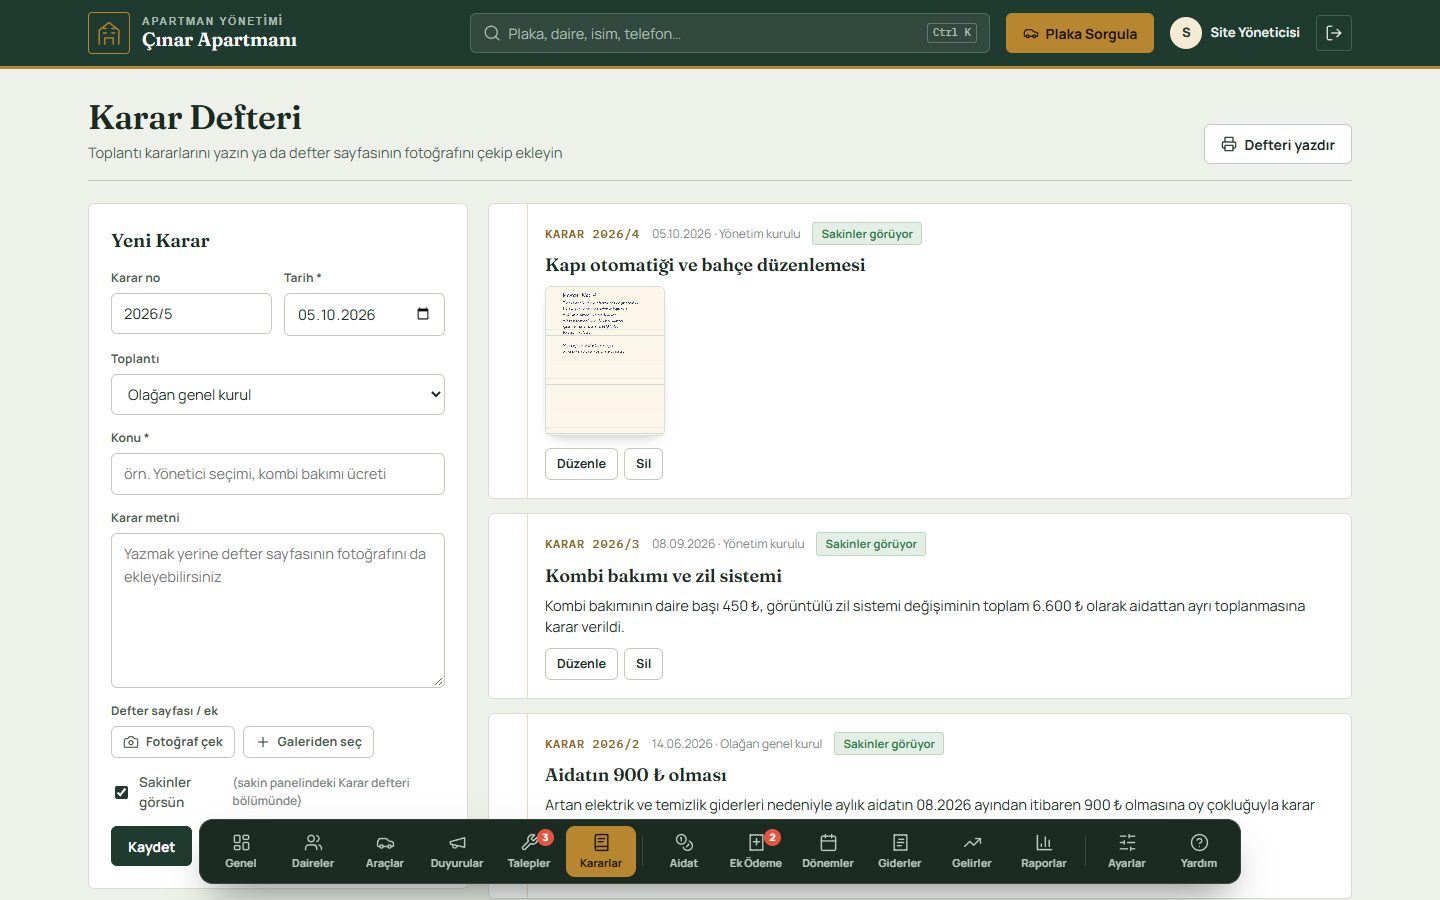The image size is (1440, 900).
Task: Open Ek Ödeme section
Action: [756, 851]
